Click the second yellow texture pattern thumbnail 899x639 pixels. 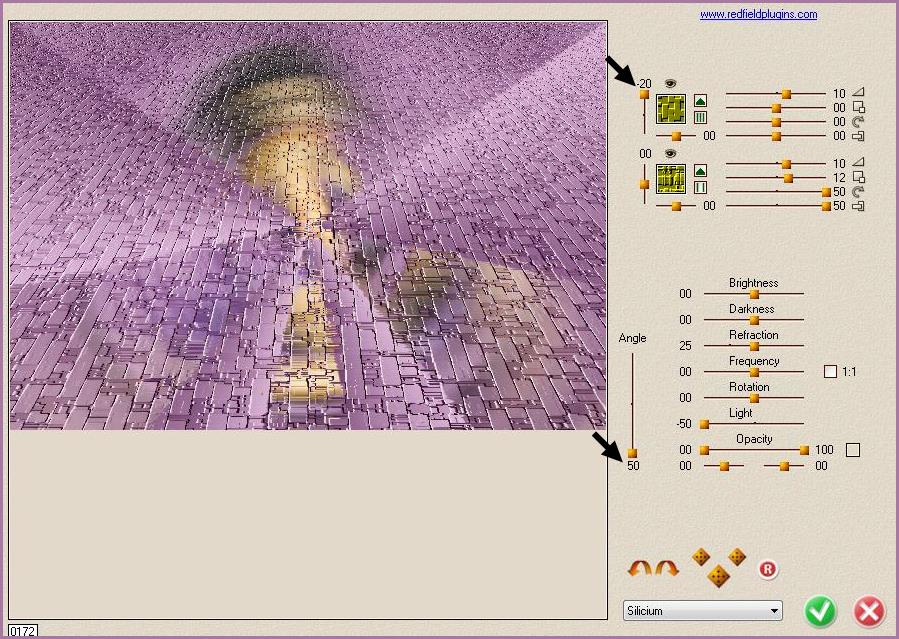pos(670,179)
